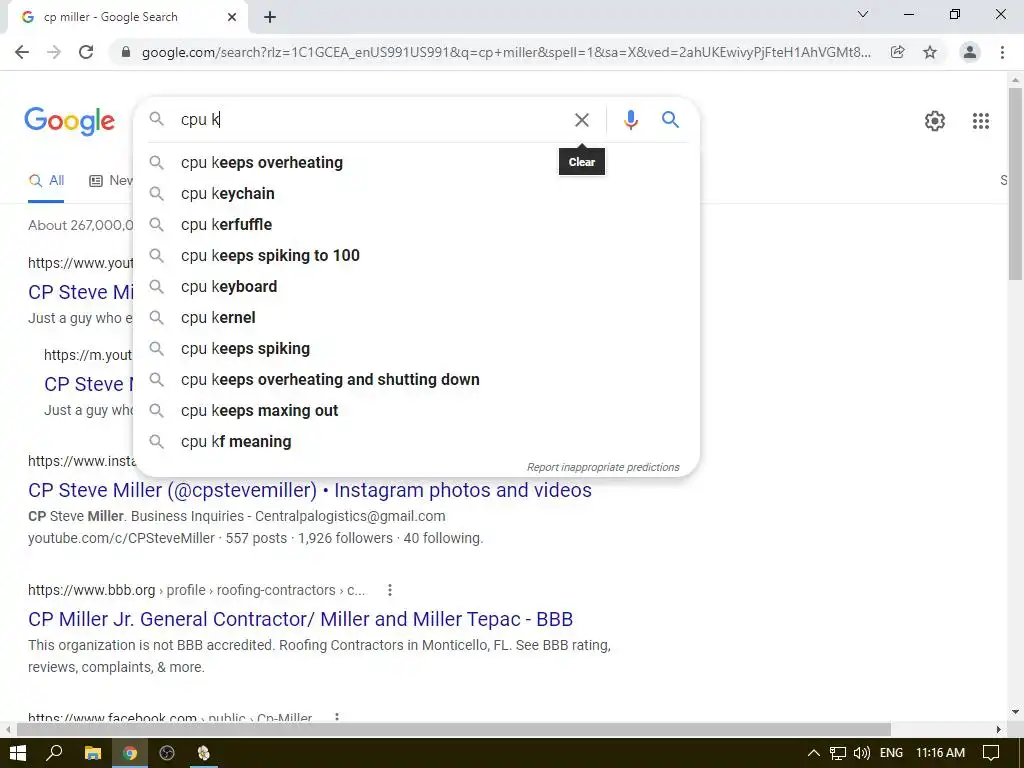Bookmark this page with the star icon
1024x768 pixels.
click(x=930, y=52)
